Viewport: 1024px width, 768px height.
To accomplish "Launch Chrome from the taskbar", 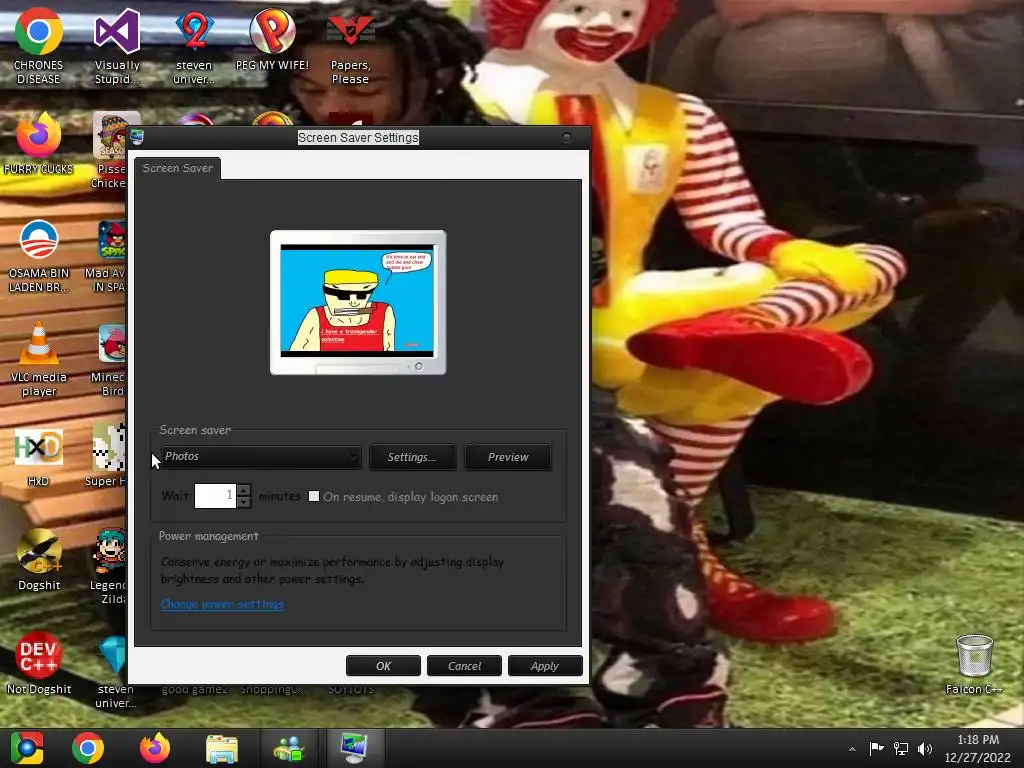I will [88, 748].
